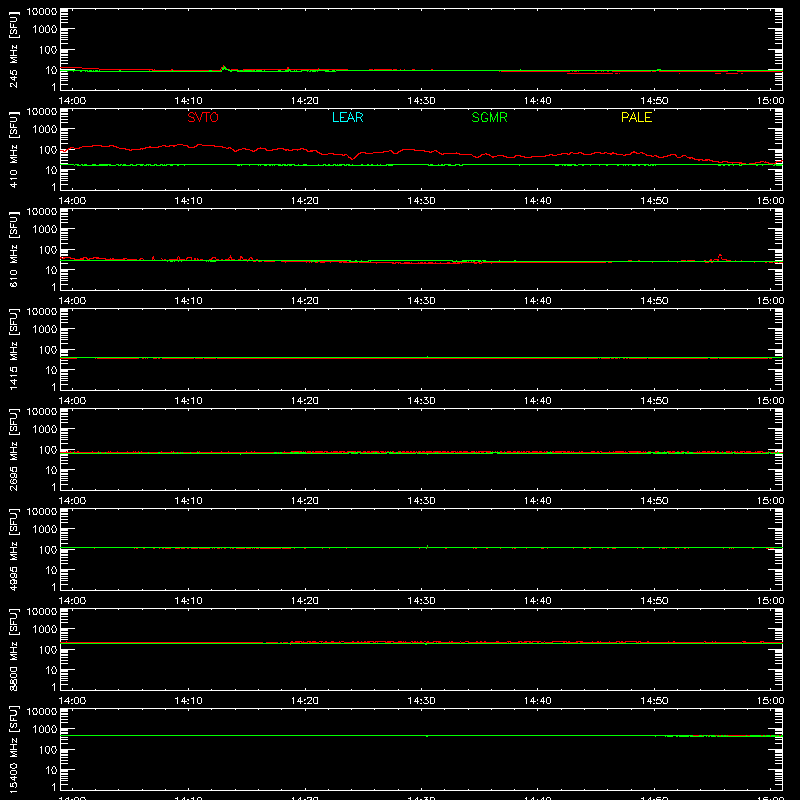Screen dimensions: 800x800
Task: Click 14:40 tick label below 4995 MHz plot
Action: point(538,601)
